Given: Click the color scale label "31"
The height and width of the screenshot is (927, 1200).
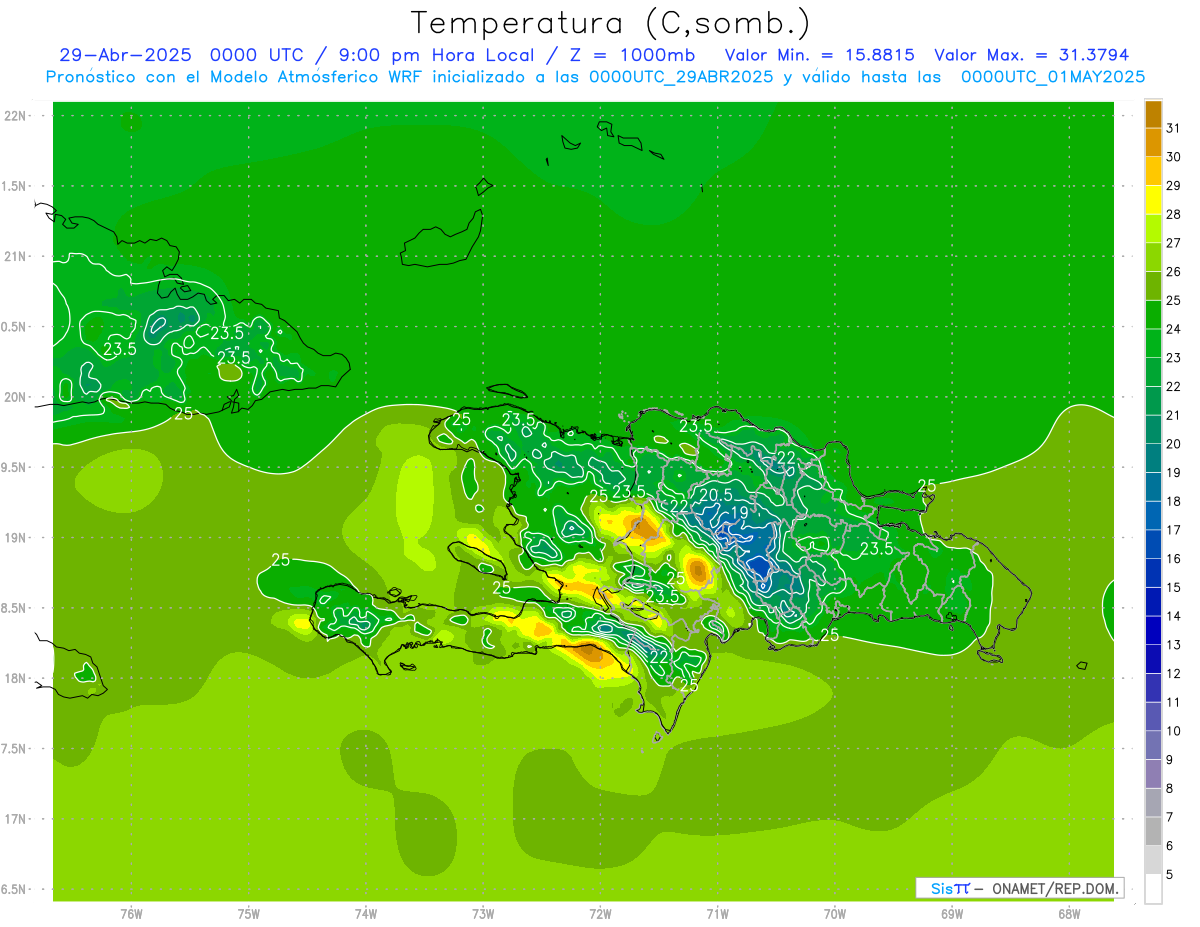Looking at the screenshot, I should tap(1173, 128).
